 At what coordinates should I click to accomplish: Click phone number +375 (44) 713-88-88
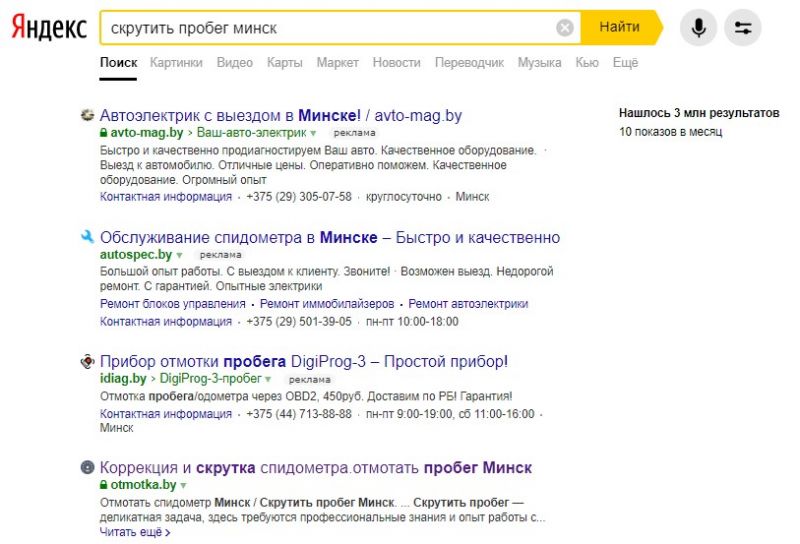299,414
